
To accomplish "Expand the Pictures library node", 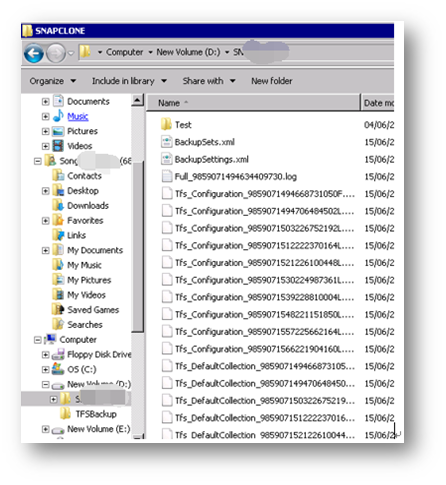I will point(45,131).
